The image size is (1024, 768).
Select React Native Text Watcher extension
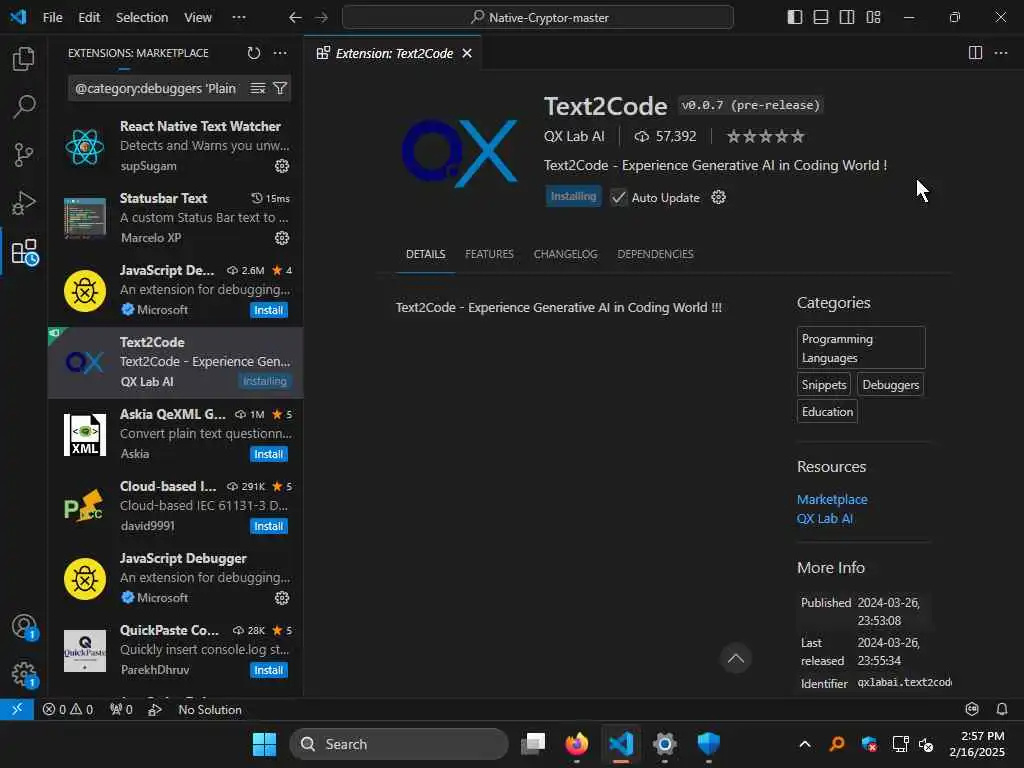(175, 146)
